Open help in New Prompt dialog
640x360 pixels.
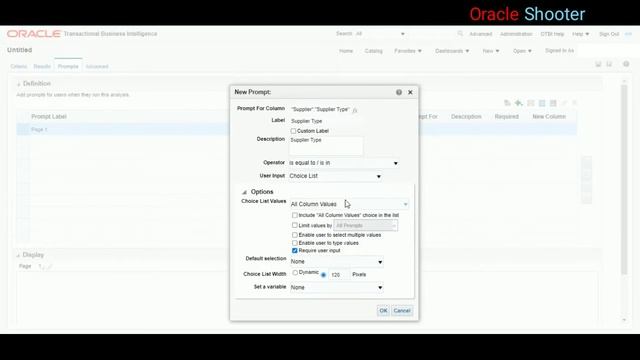pos(399,92)
